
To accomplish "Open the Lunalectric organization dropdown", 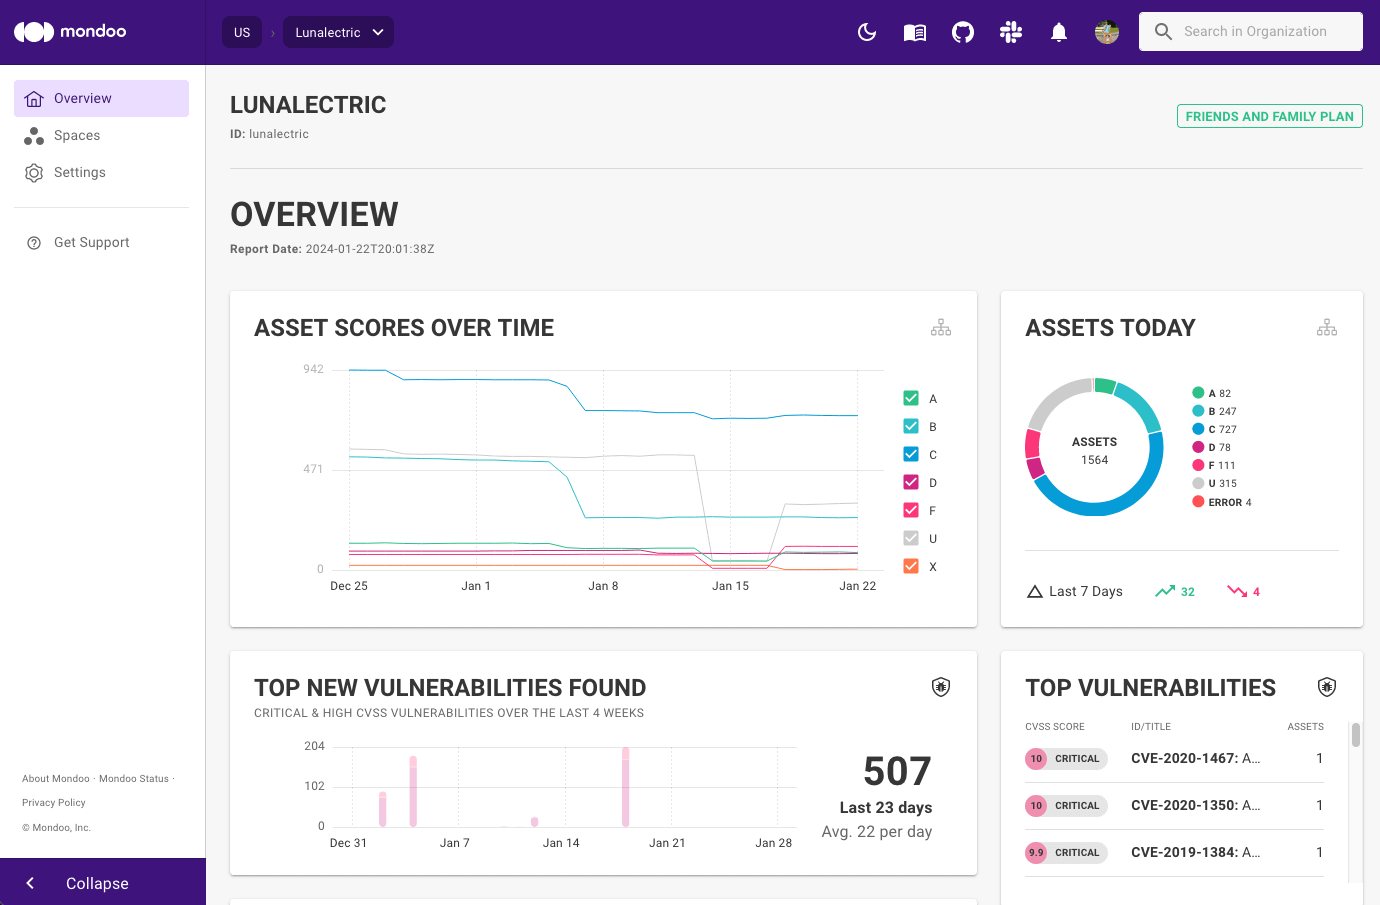I will click(x=338, y=31).
